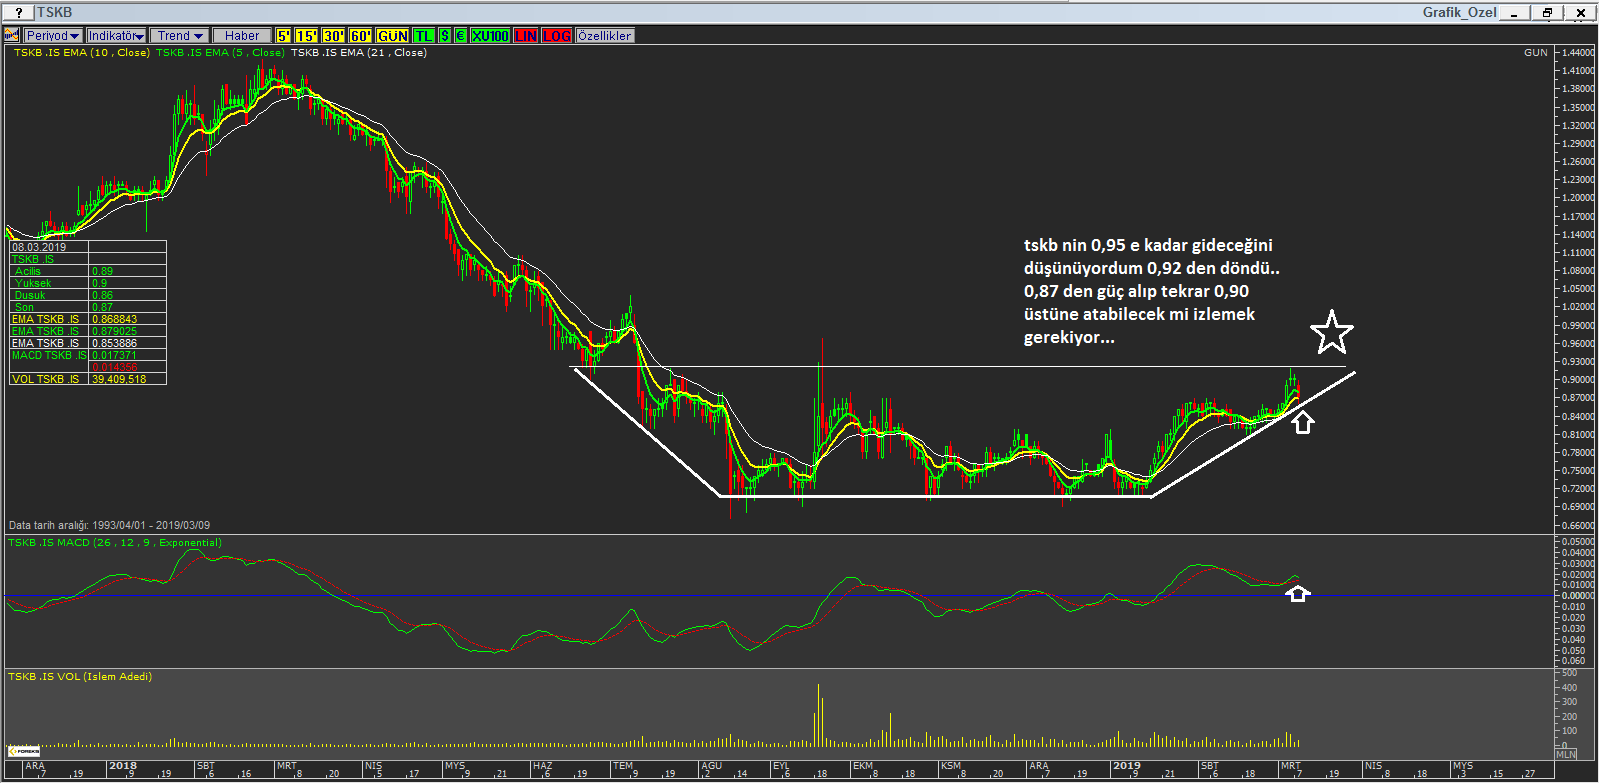Click the Haber button

point(242,35)
